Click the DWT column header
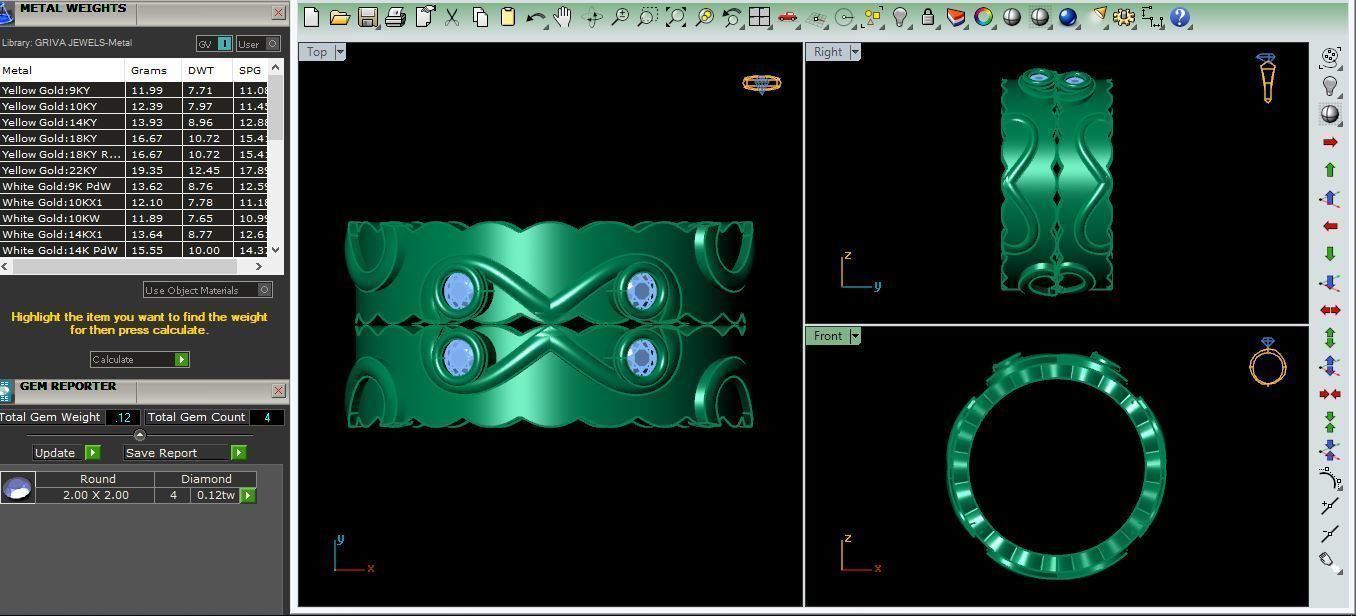The image size is (1356, 616). pos(208,70)
